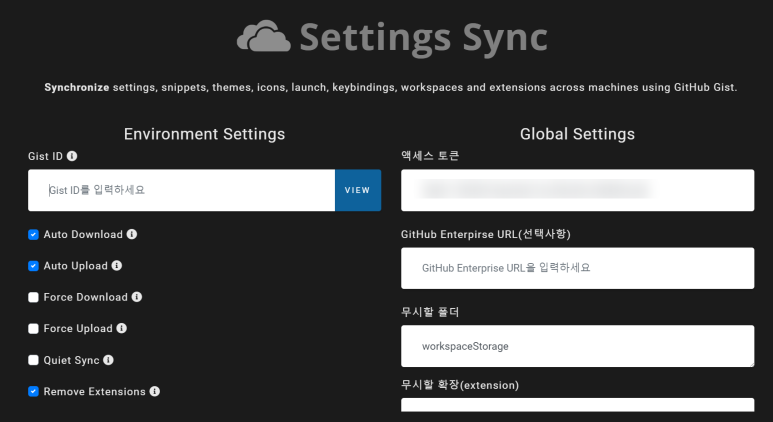
Task: Click the GitHub Enterprise URL input field
Action: click(577, 268)
